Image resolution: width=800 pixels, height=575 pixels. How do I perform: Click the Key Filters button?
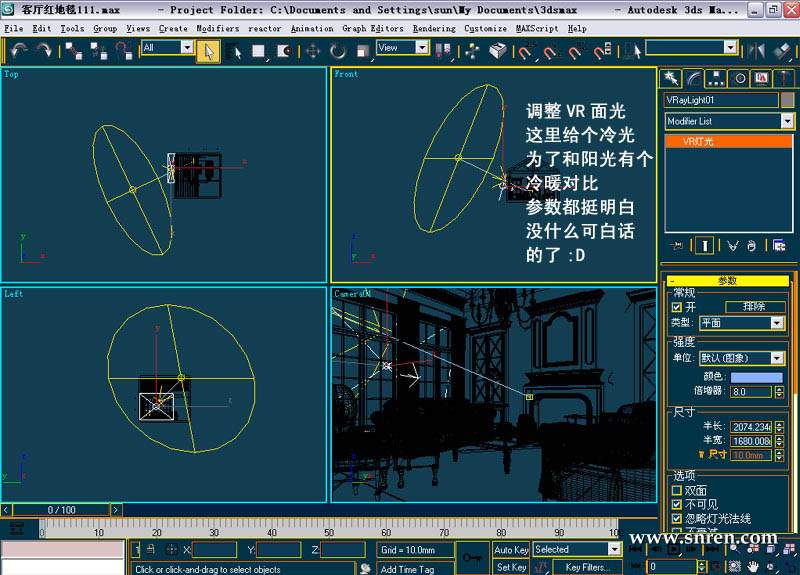coord(587,567)
